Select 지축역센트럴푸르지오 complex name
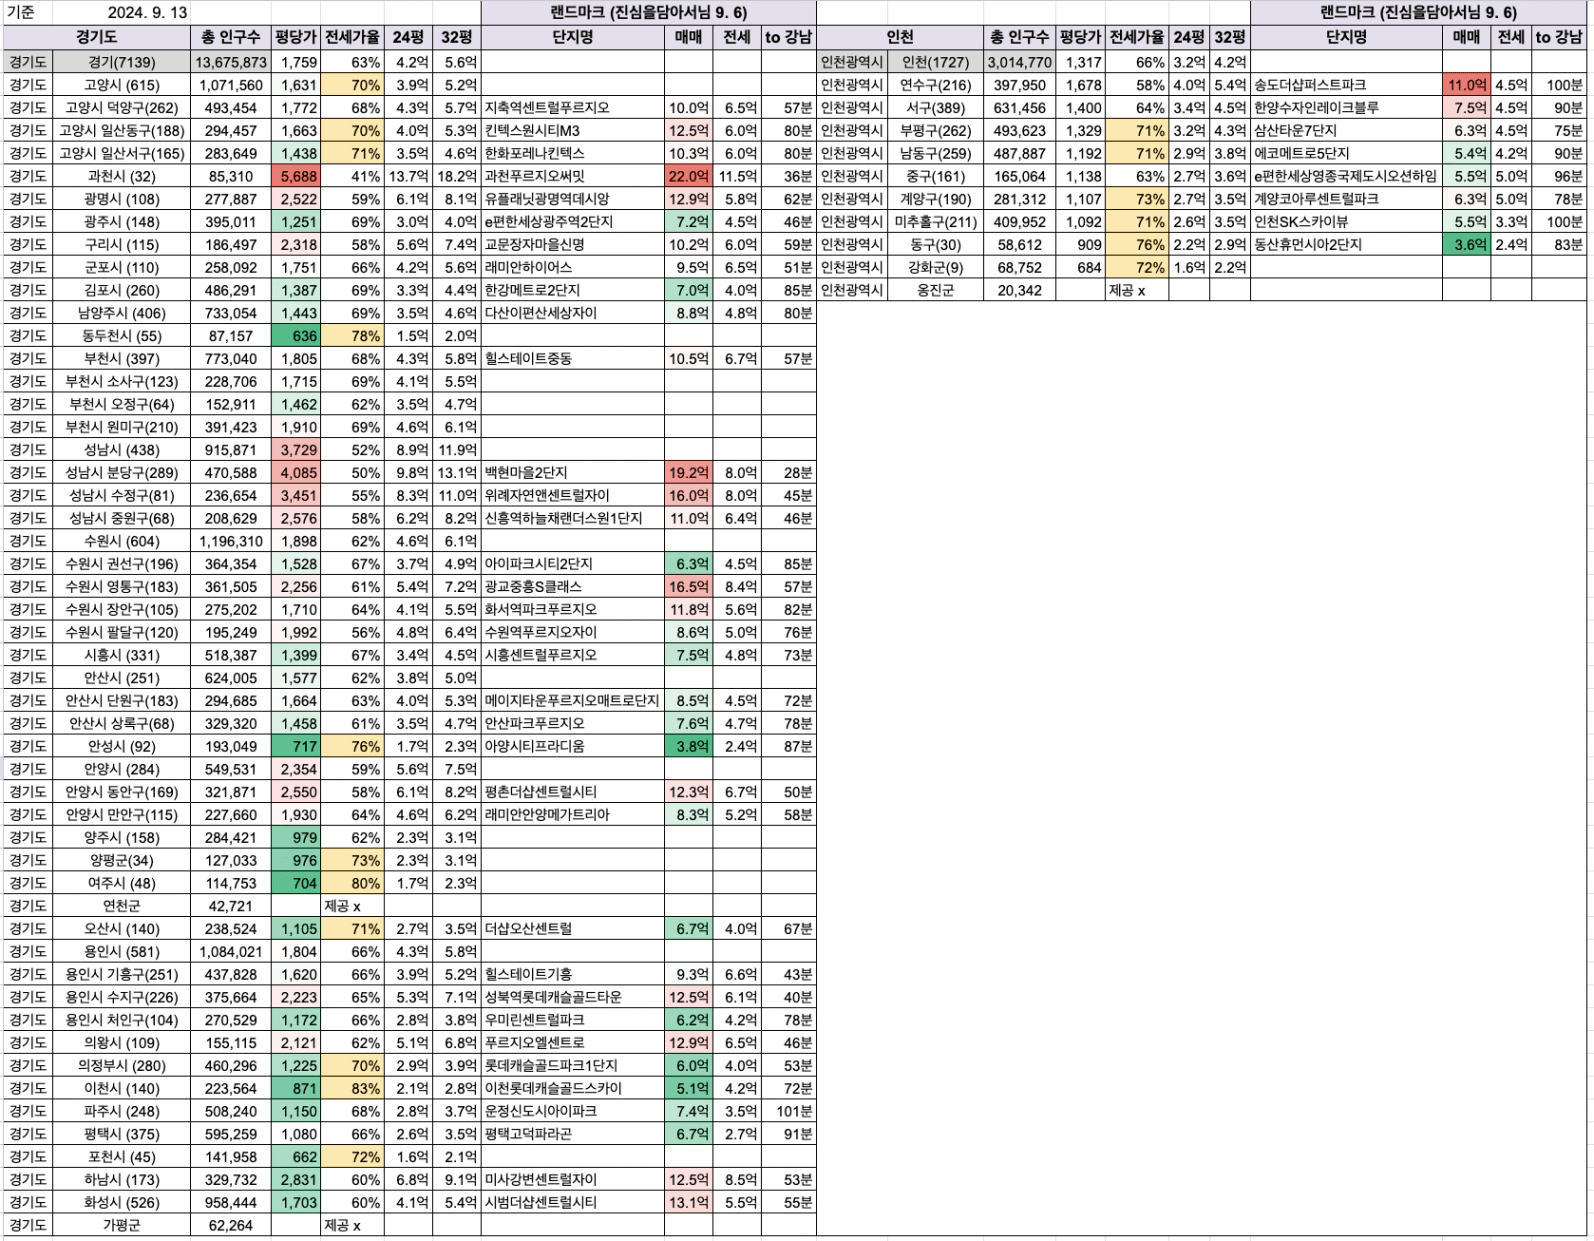 pyautogui.click(x=572, y=108)
